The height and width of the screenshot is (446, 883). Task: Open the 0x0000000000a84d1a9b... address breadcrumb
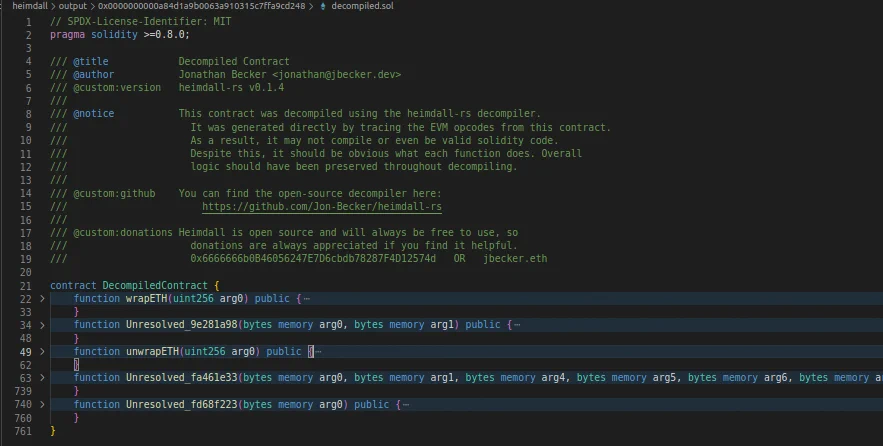tap(202, 6)
